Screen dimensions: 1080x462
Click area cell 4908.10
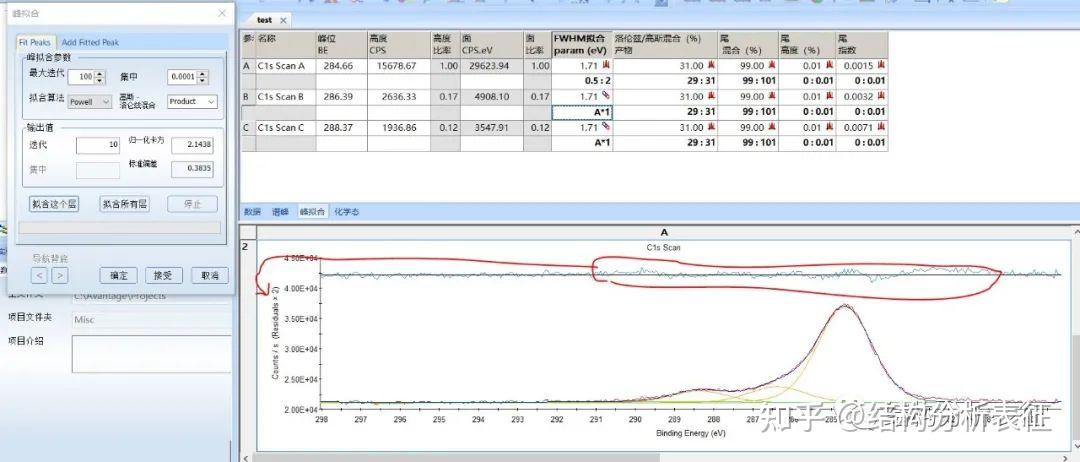492,97
